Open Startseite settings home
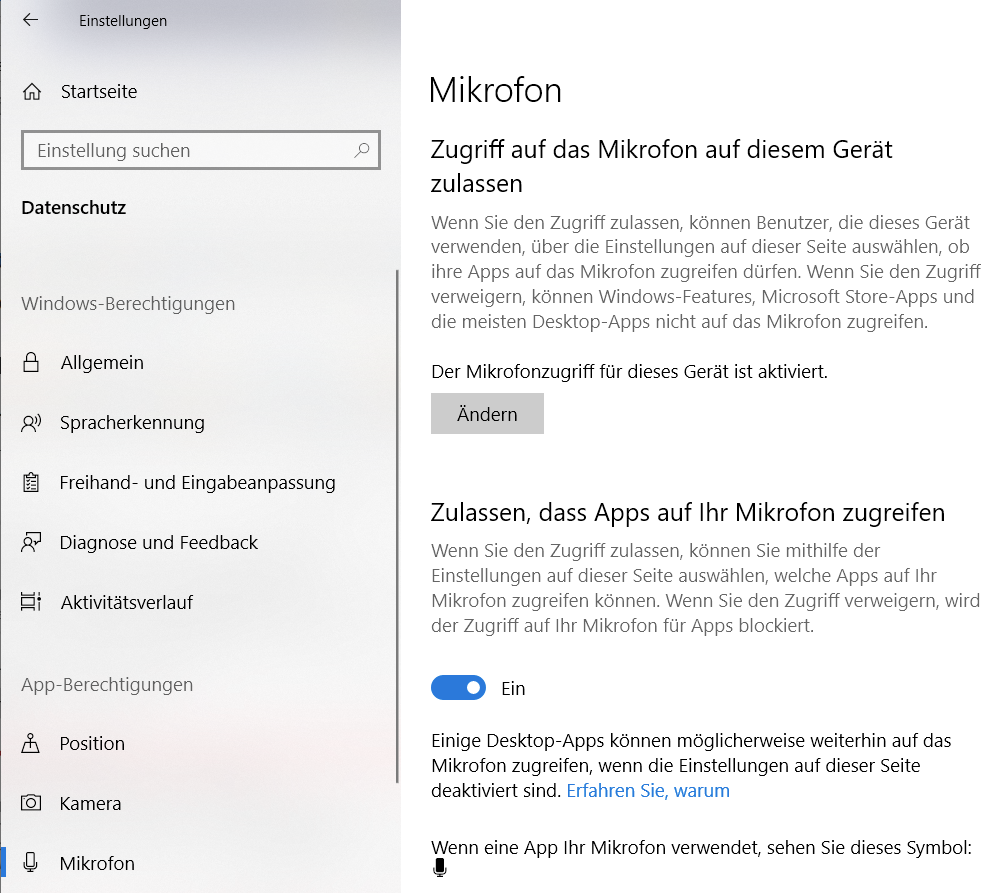 coord(99,92)
